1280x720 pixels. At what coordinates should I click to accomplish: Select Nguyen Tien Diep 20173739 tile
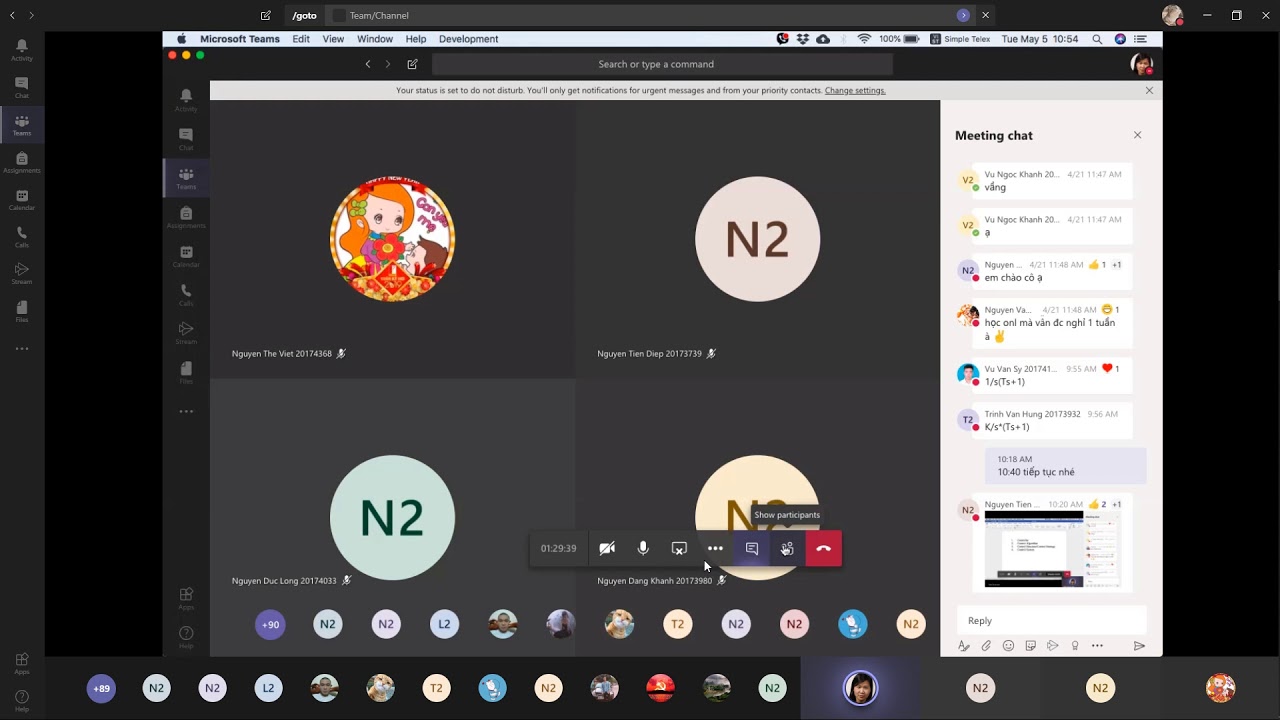tap(758, 239)
